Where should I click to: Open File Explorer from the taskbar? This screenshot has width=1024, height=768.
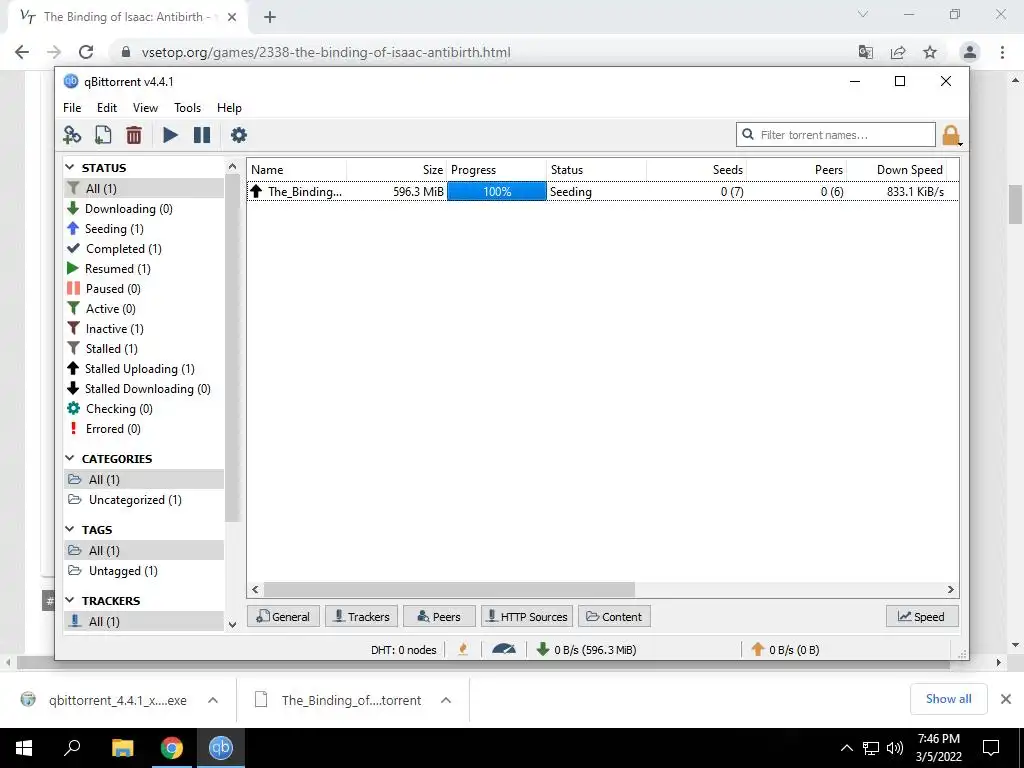pyautogui.click(x=122, y=748)
